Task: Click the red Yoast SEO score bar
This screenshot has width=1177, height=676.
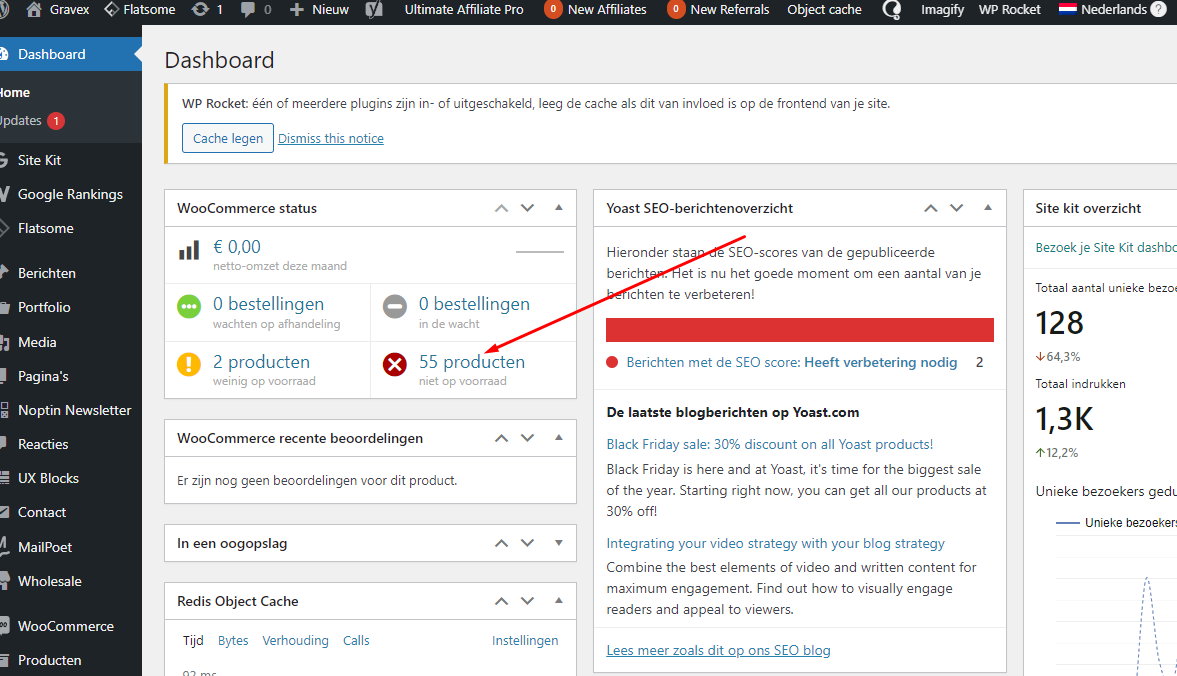Action: point(799,330)
